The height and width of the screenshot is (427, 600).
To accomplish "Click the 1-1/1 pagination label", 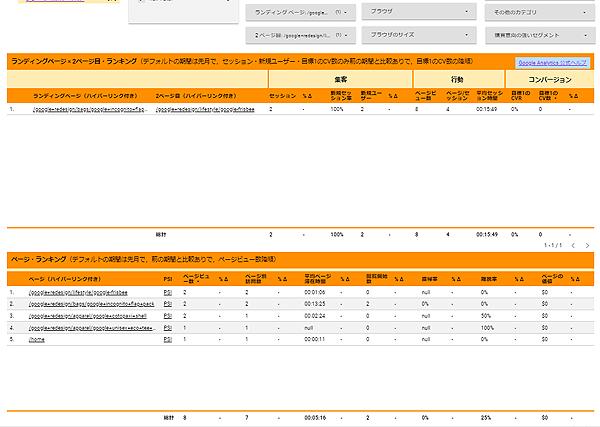I will [x=553, y=246].
